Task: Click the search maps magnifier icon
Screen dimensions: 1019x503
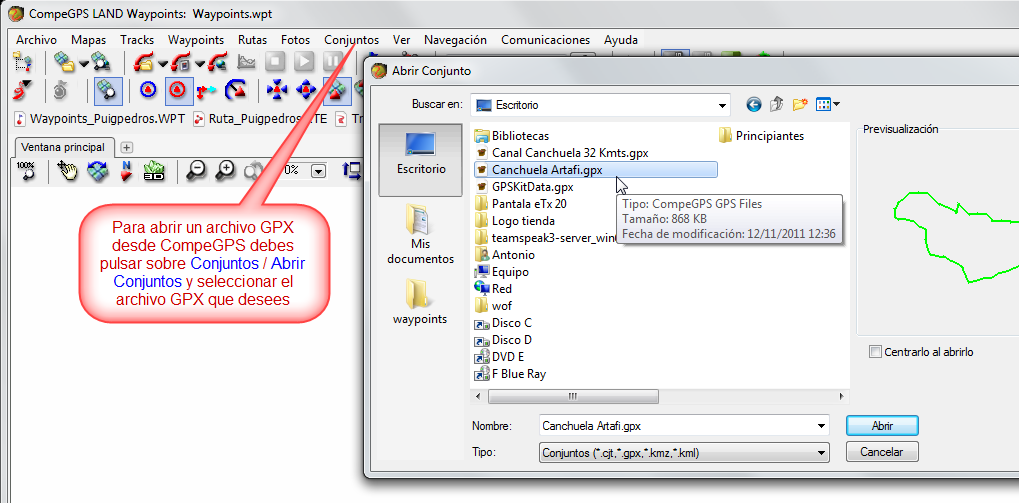Action: 101,62
